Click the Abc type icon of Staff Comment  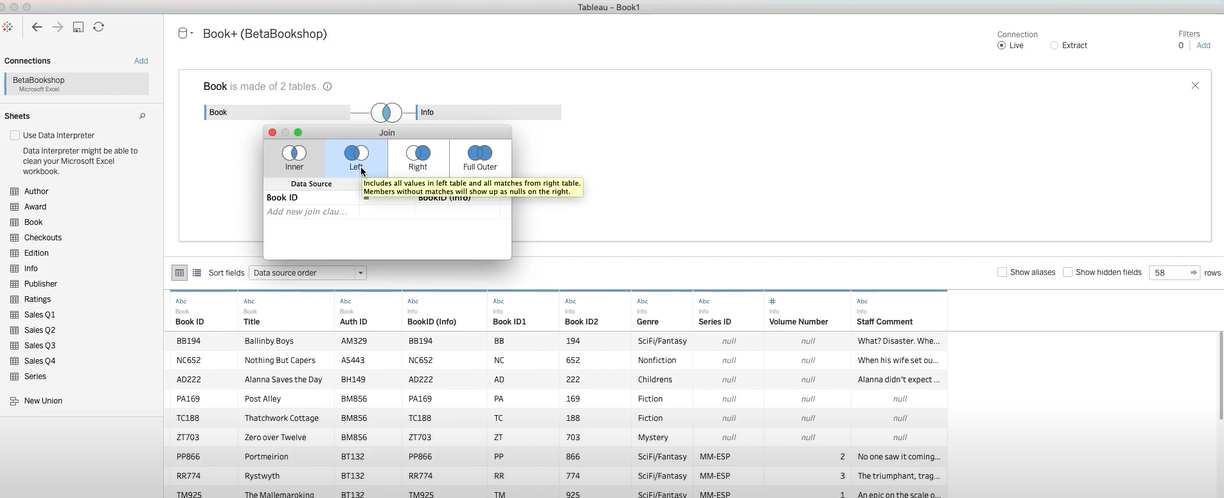pyautogui.click(x=863, y=301)
